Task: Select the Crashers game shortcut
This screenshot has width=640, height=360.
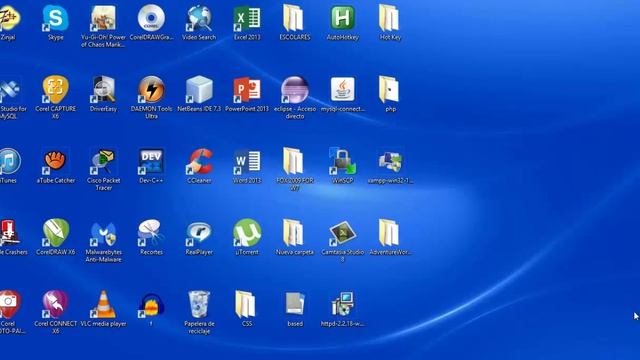Action: coord(8,233)
